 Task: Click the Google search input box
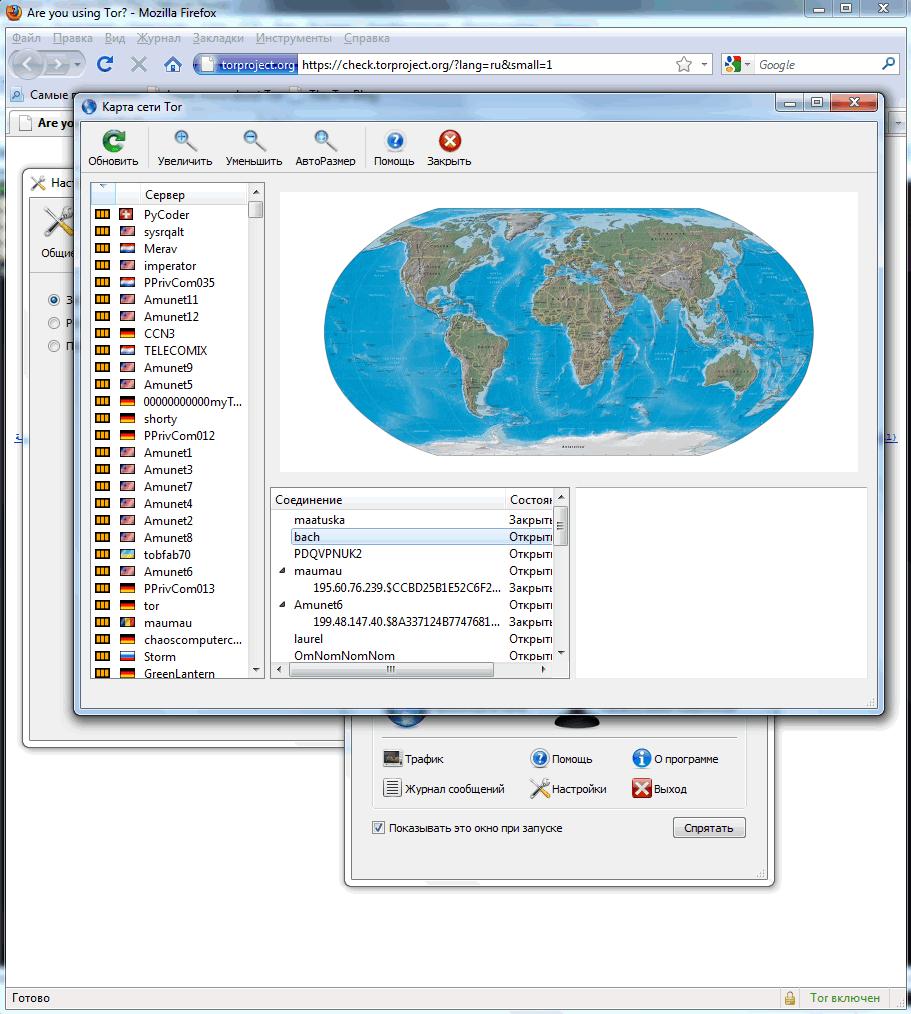click(817, 65)
